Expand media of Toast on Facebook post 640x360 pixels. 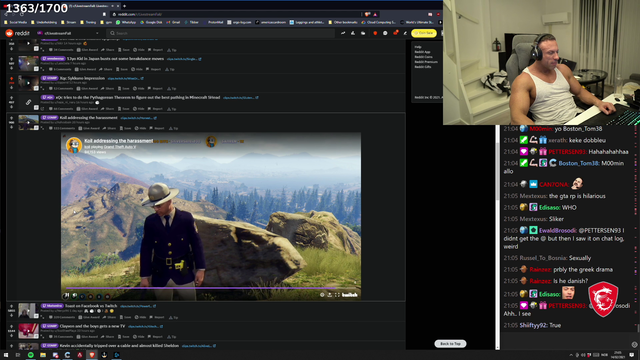pos(42,317)
